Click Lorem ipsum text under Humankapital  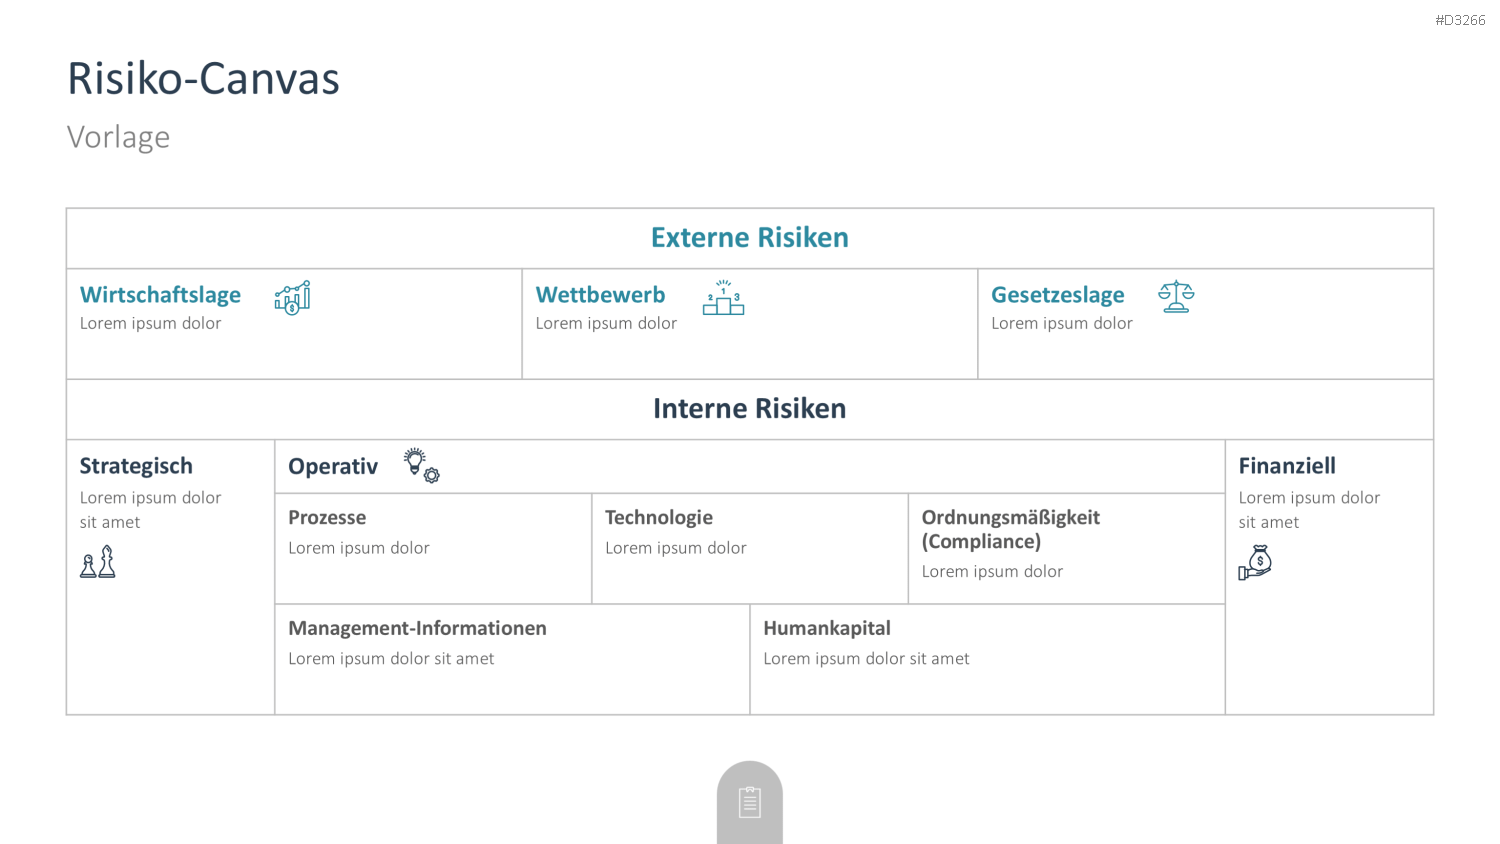(x=866, y=659)
